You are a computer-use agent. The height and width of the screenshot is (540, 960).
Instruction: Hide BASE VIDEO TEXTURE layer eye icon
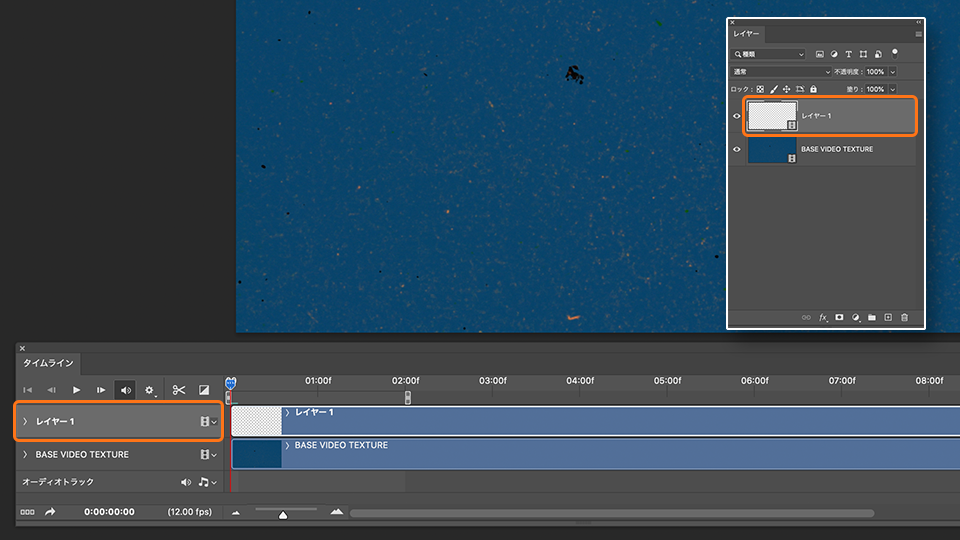point(737,149)
